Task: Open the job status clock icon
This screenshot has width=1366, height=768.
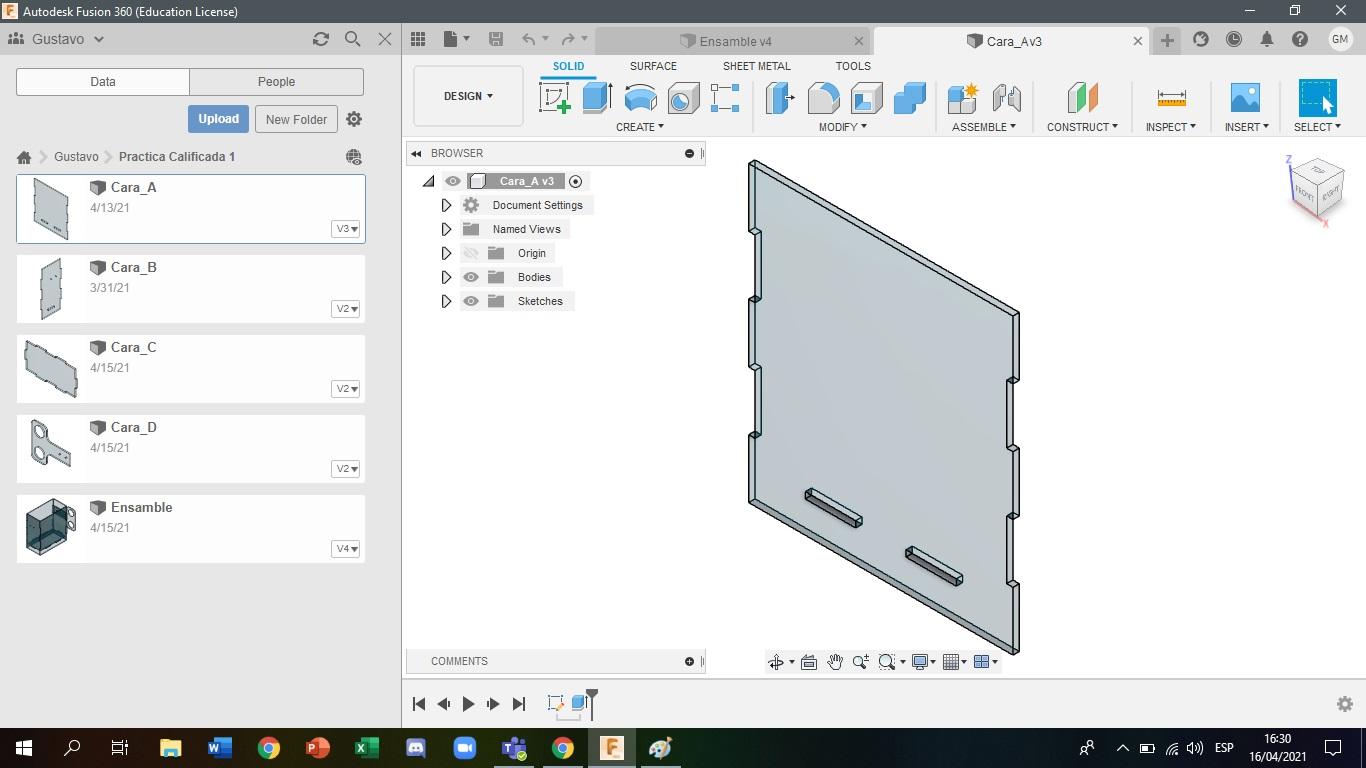Action: coord(1234,39)
